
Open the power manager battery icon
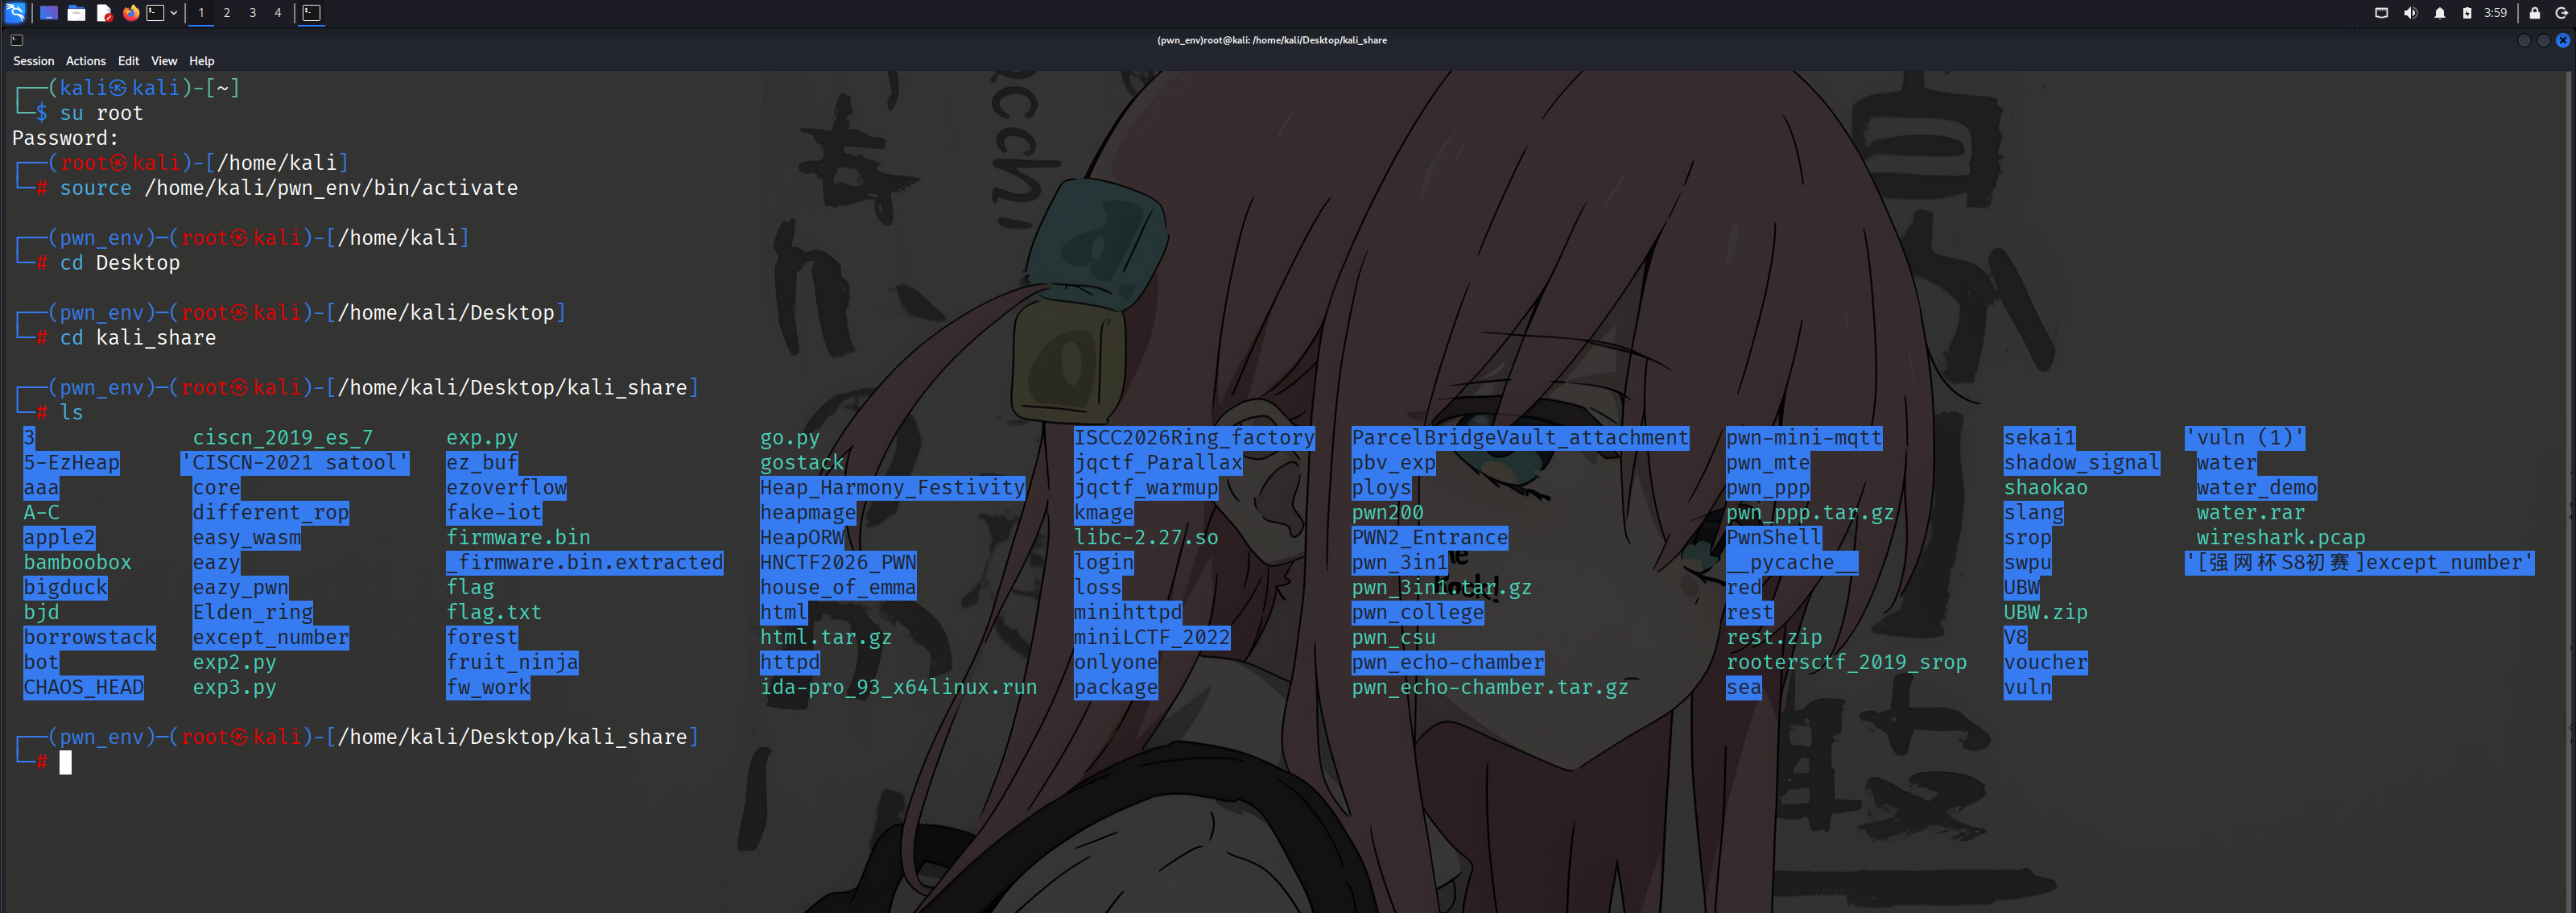coord(2467,13)
